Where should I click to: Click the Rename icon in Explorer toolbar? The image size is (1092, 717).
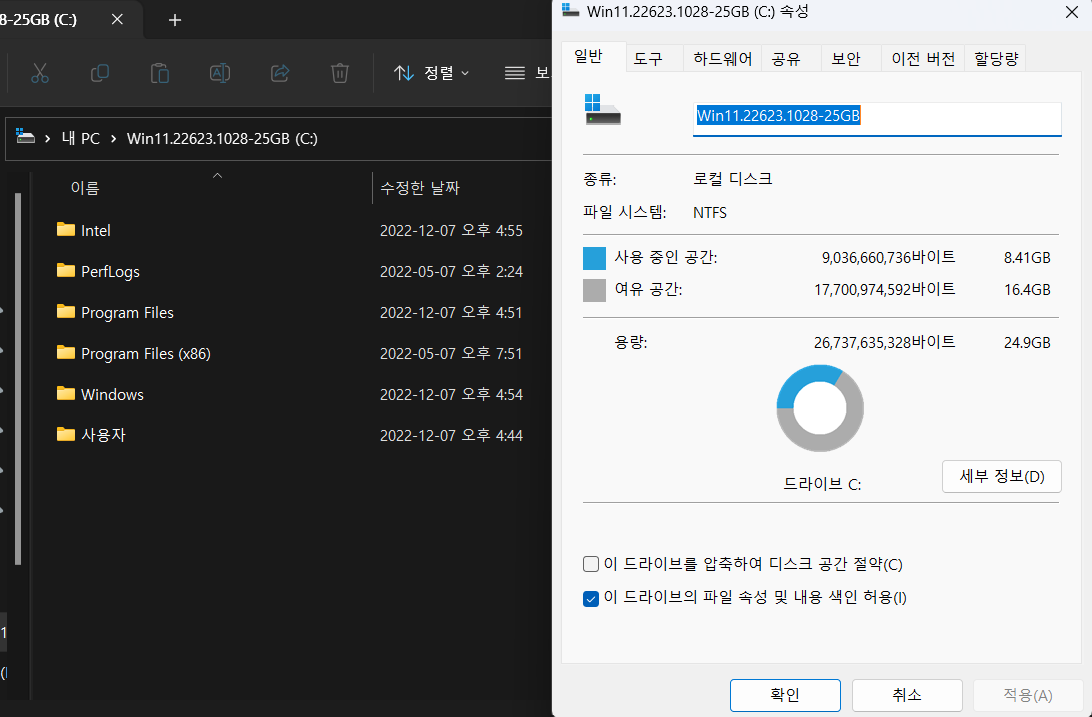point(219,73)
